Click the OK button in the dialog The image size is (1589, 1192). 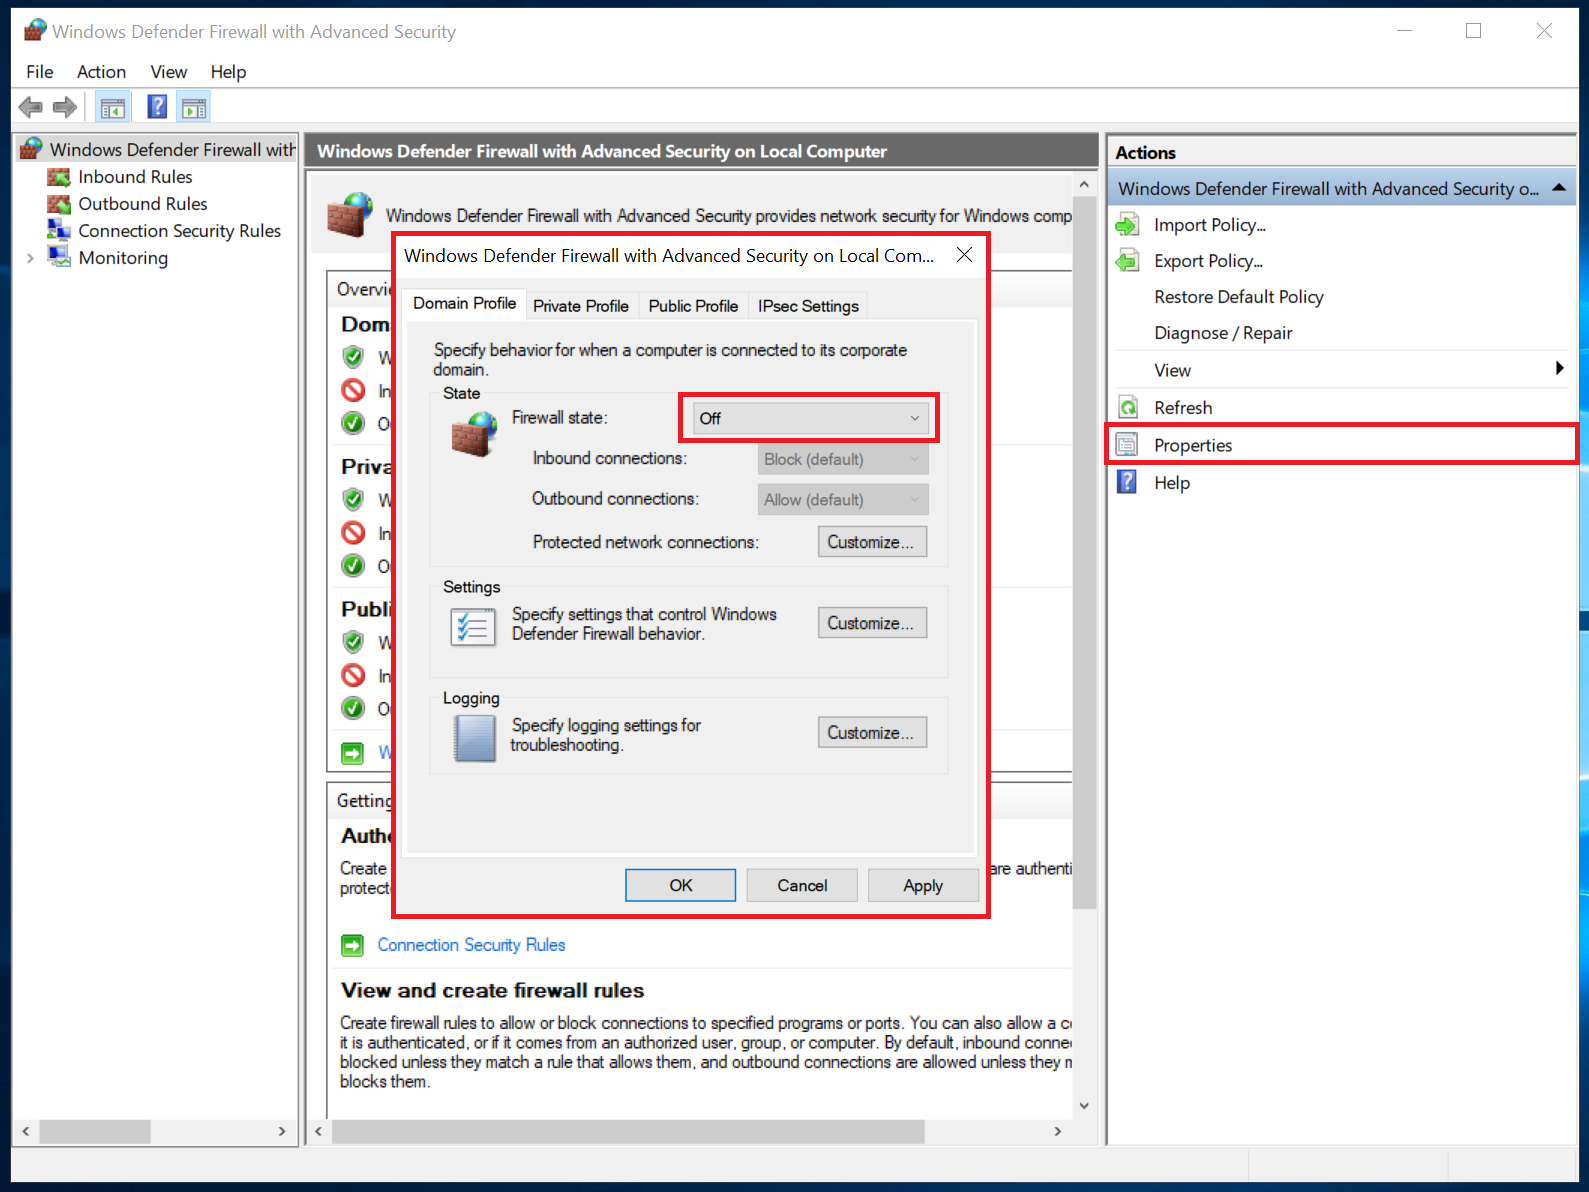681,885
